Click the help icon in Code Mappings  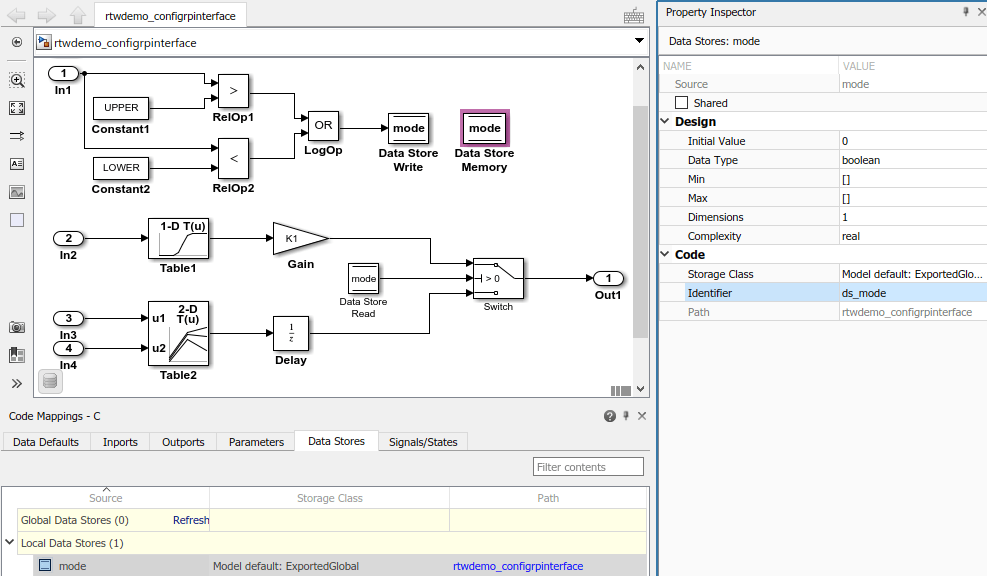pyautogui.click(x=609, y=416)
